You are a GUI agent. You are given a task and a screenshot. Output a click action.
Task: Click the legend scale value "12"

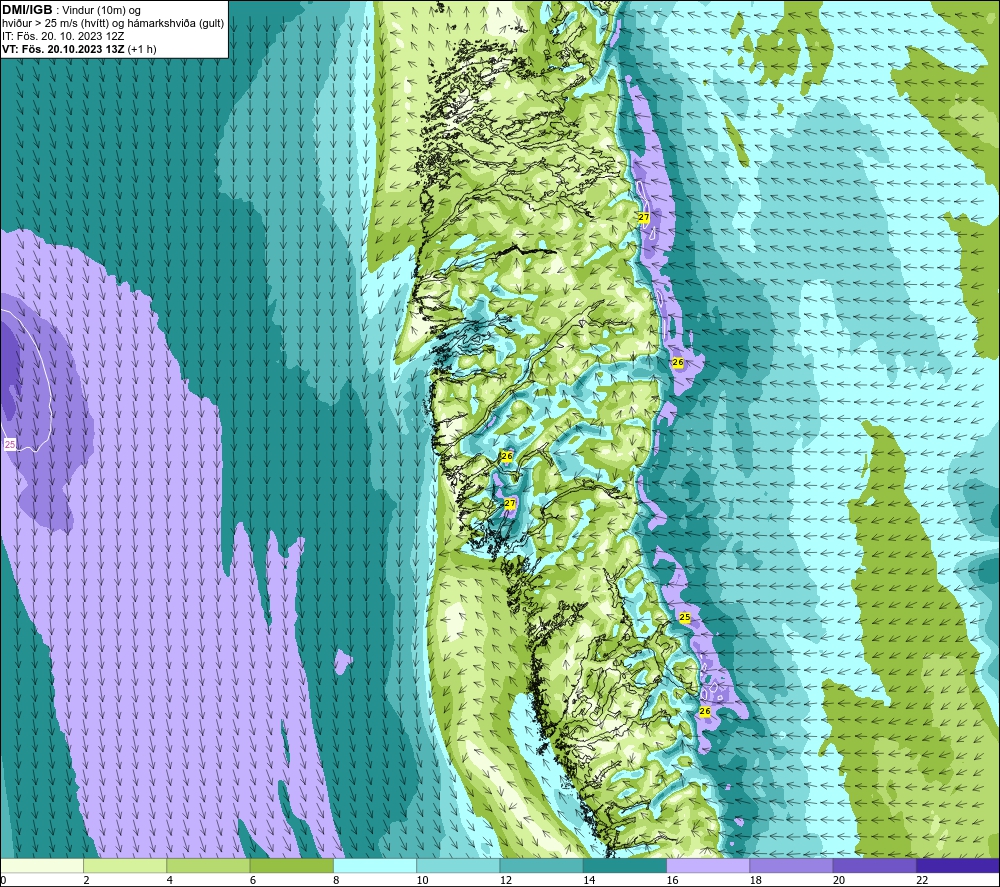click(506, 880)
